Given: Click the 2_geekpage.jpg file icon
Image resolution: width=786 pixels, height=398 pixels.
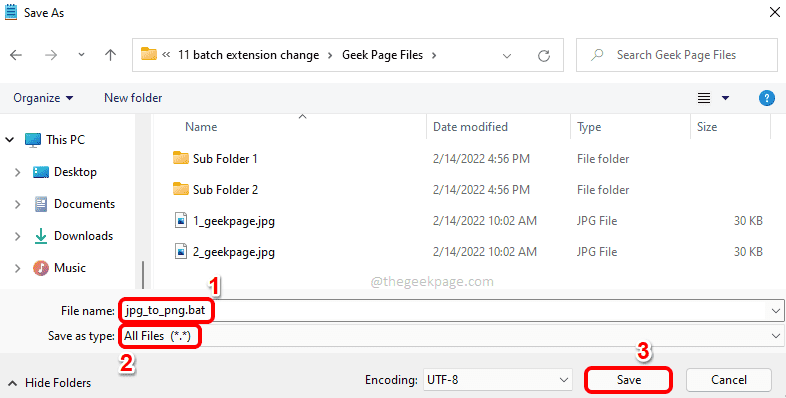Looking at the screenshot, I should [x=181, y=251].
